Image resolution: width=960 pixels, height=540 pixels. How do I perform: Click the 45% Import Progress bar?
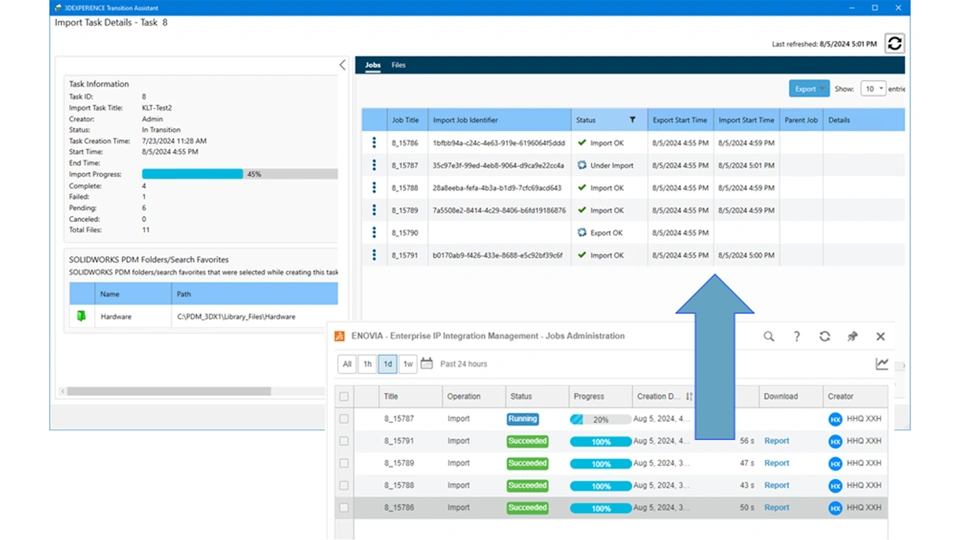(239, 174)
